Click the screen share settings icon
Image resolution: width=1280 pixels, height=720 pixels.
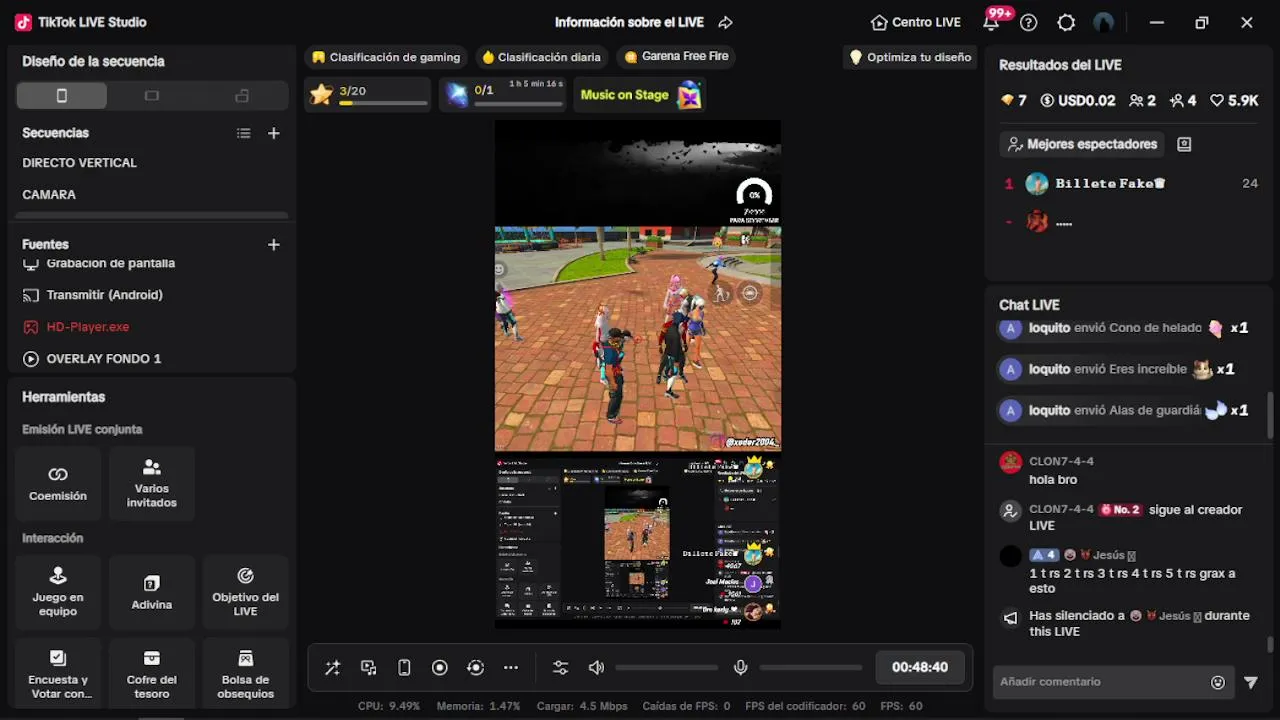click(x=369, y=668)
